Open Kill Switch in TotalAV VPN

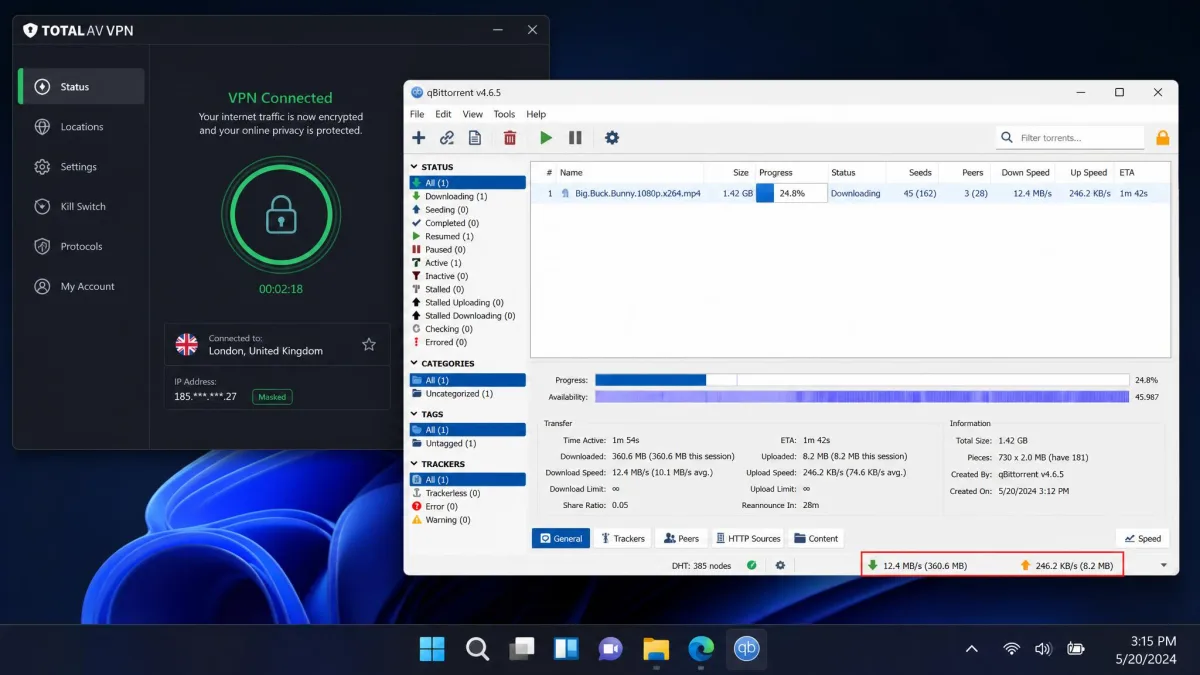[81, 206]
